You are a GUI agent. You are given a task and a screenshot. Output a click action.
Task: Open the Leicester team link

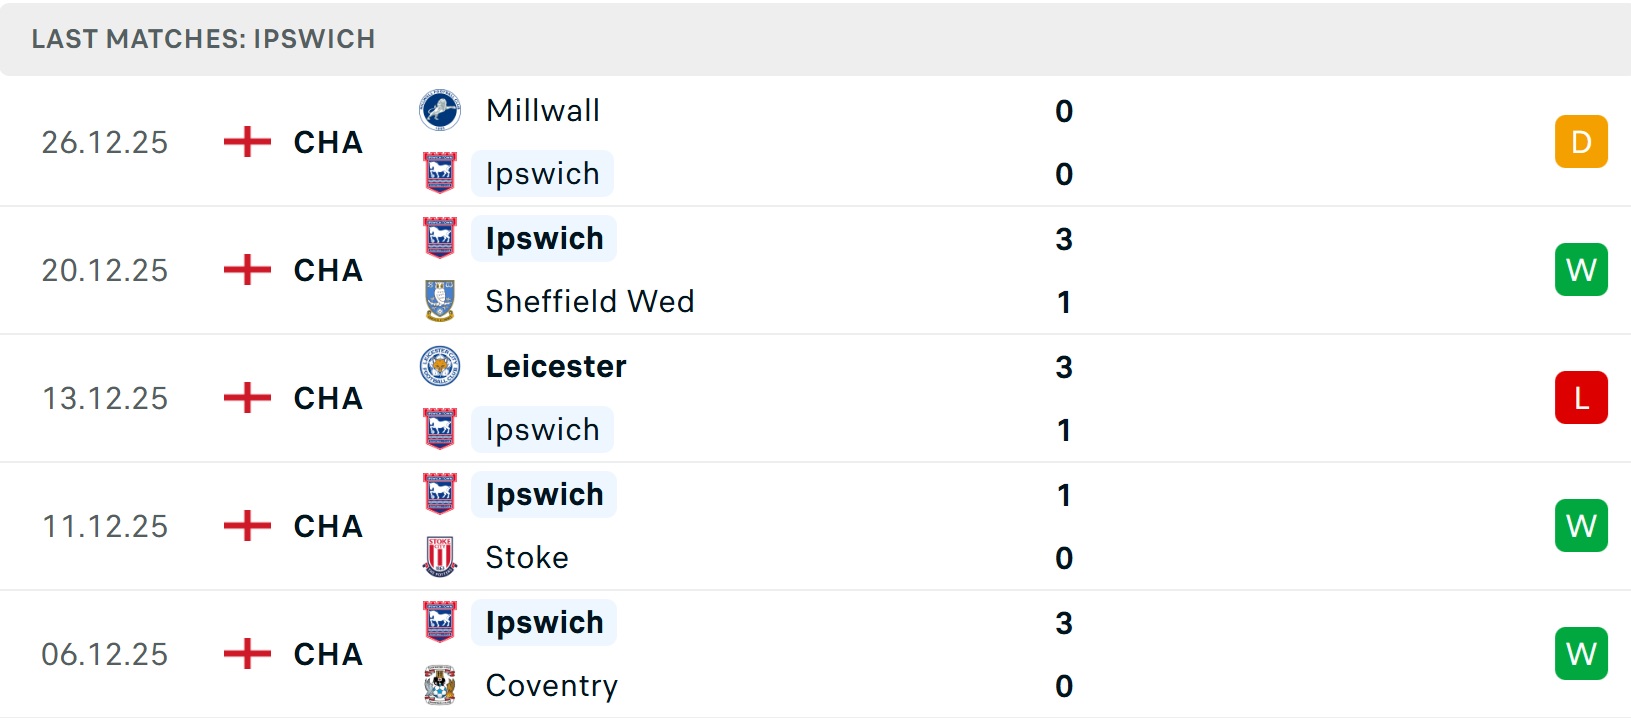pos(556,366)
